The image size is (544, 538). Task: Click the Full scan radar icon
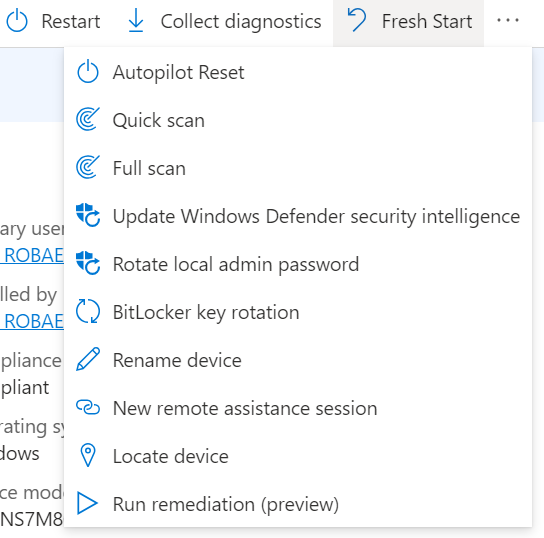tap(88, 168)
